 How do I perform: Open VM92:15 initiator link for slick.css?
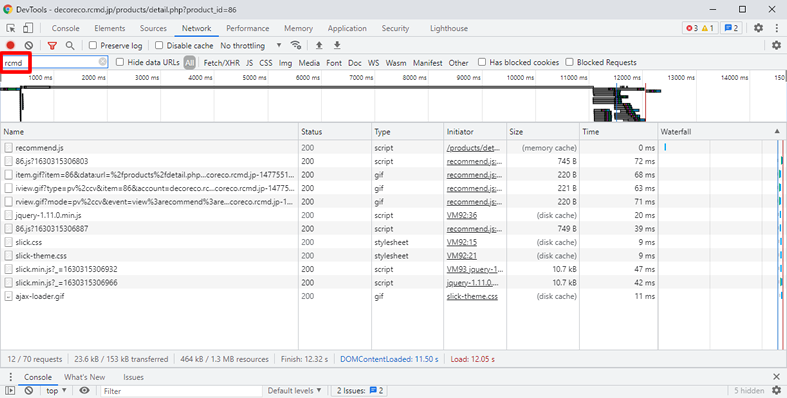(x=462, y=242)
